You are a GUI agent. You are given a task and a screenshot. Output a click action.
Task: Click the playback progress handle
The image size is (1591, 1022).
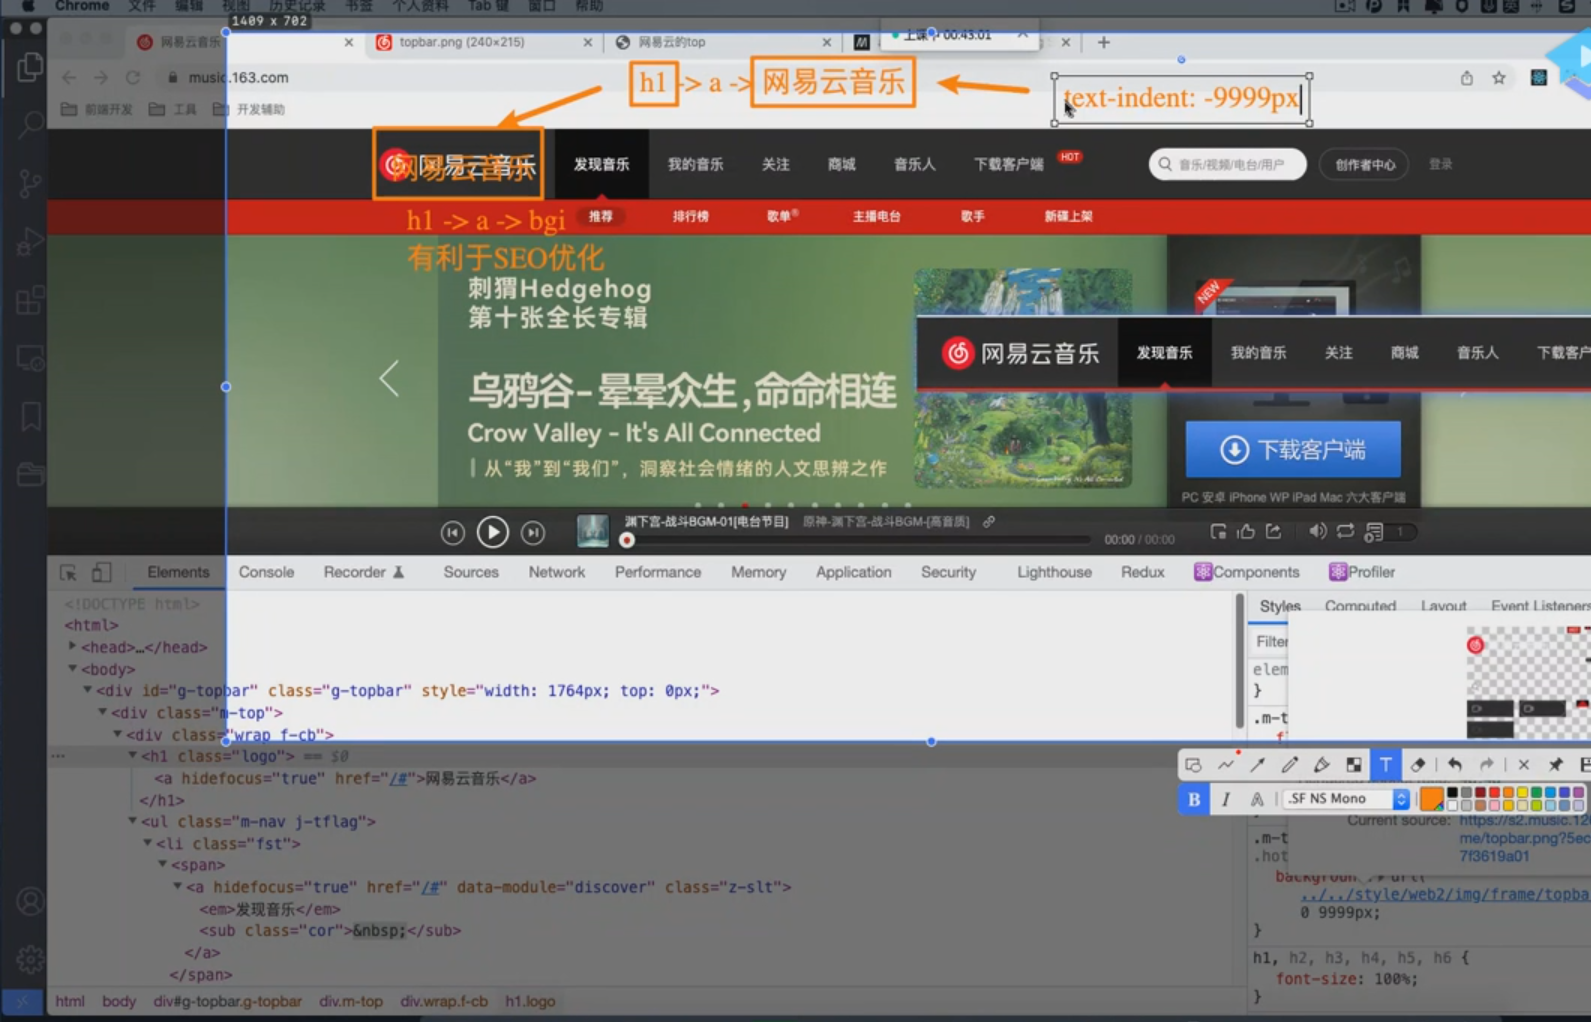tap(627, 541)
